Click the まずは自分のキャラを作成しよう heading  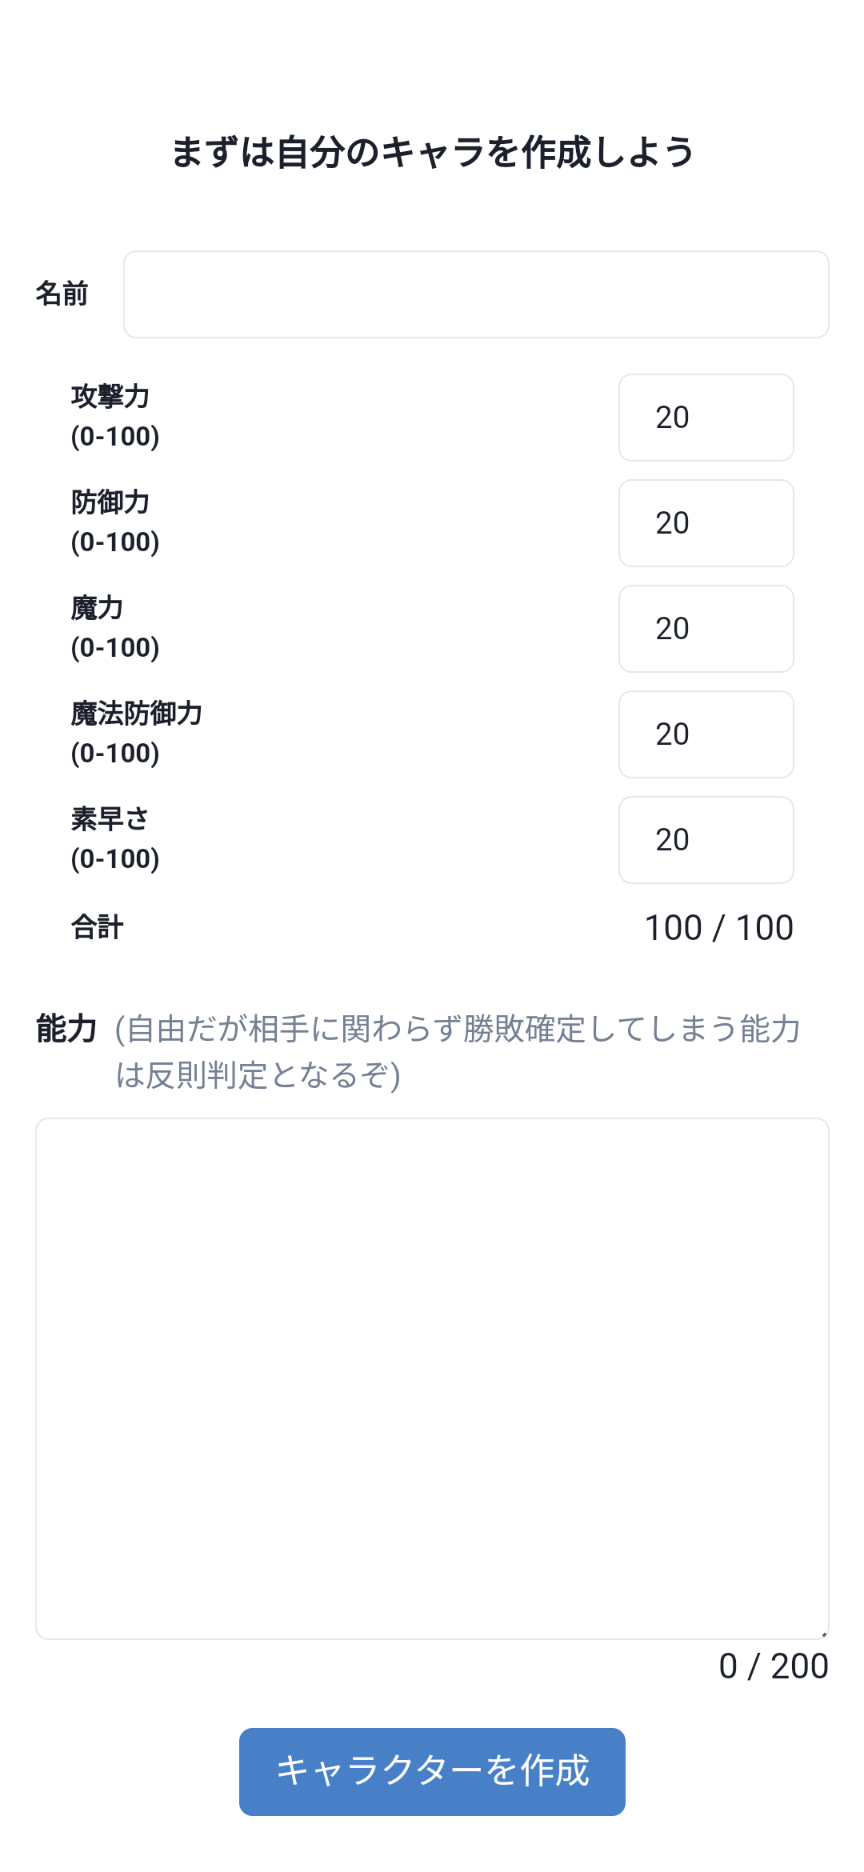point(432,153)
